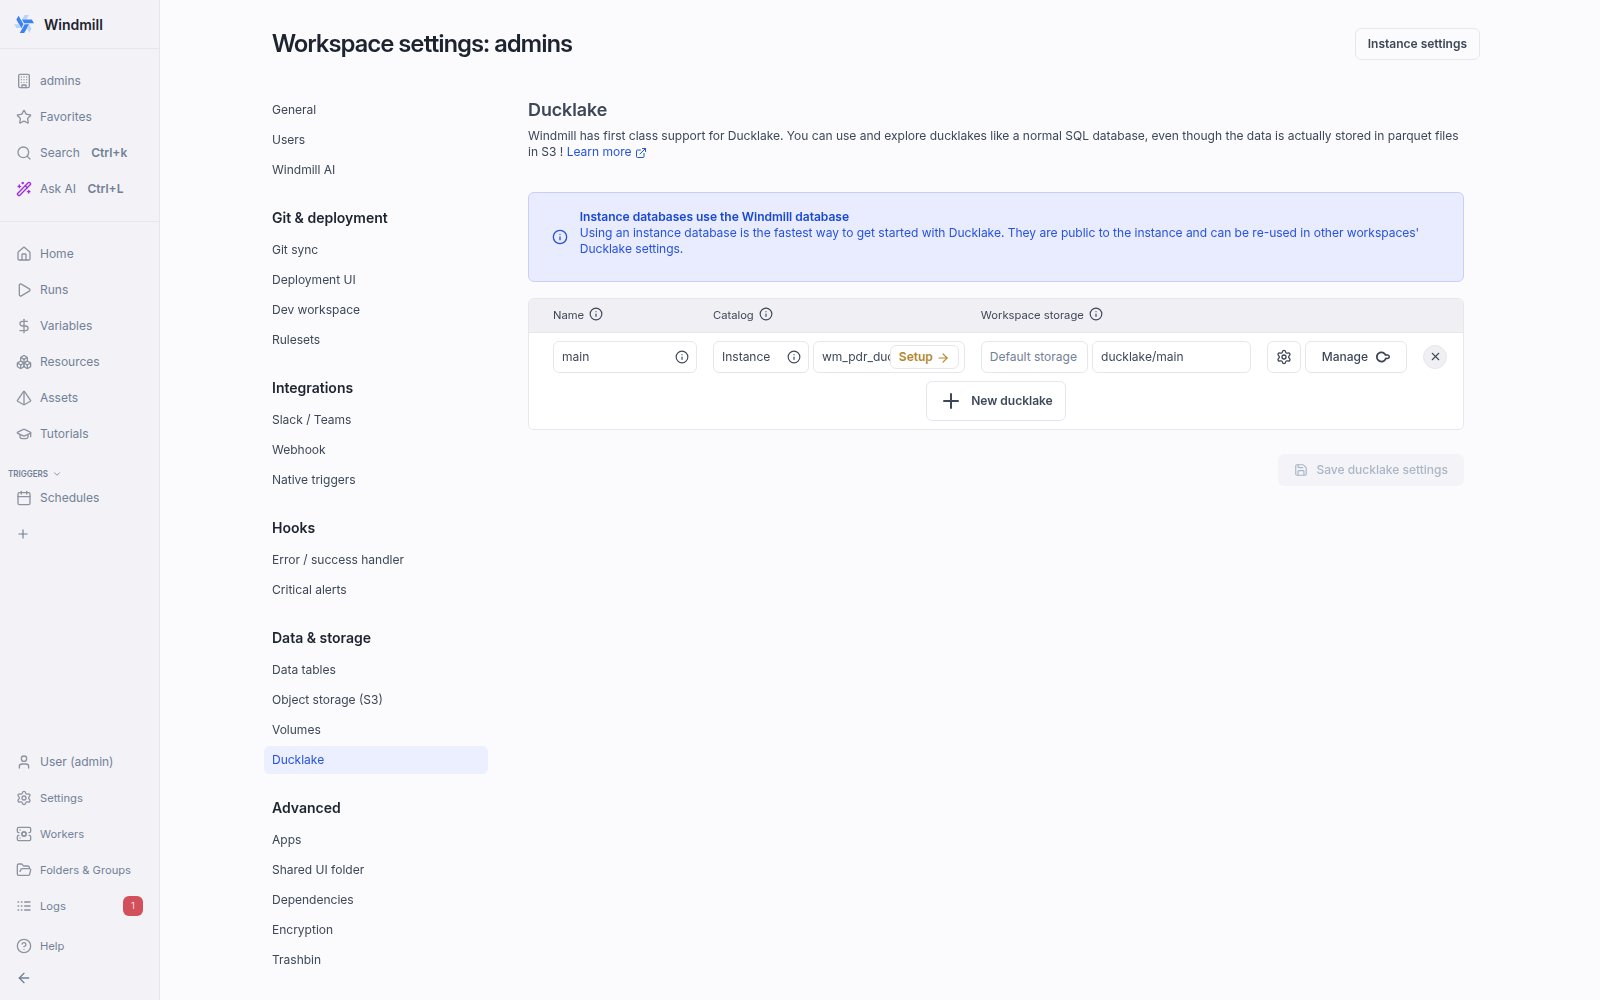
Task: Open the admins workspace switcher
Action: [x=79, y=81]
